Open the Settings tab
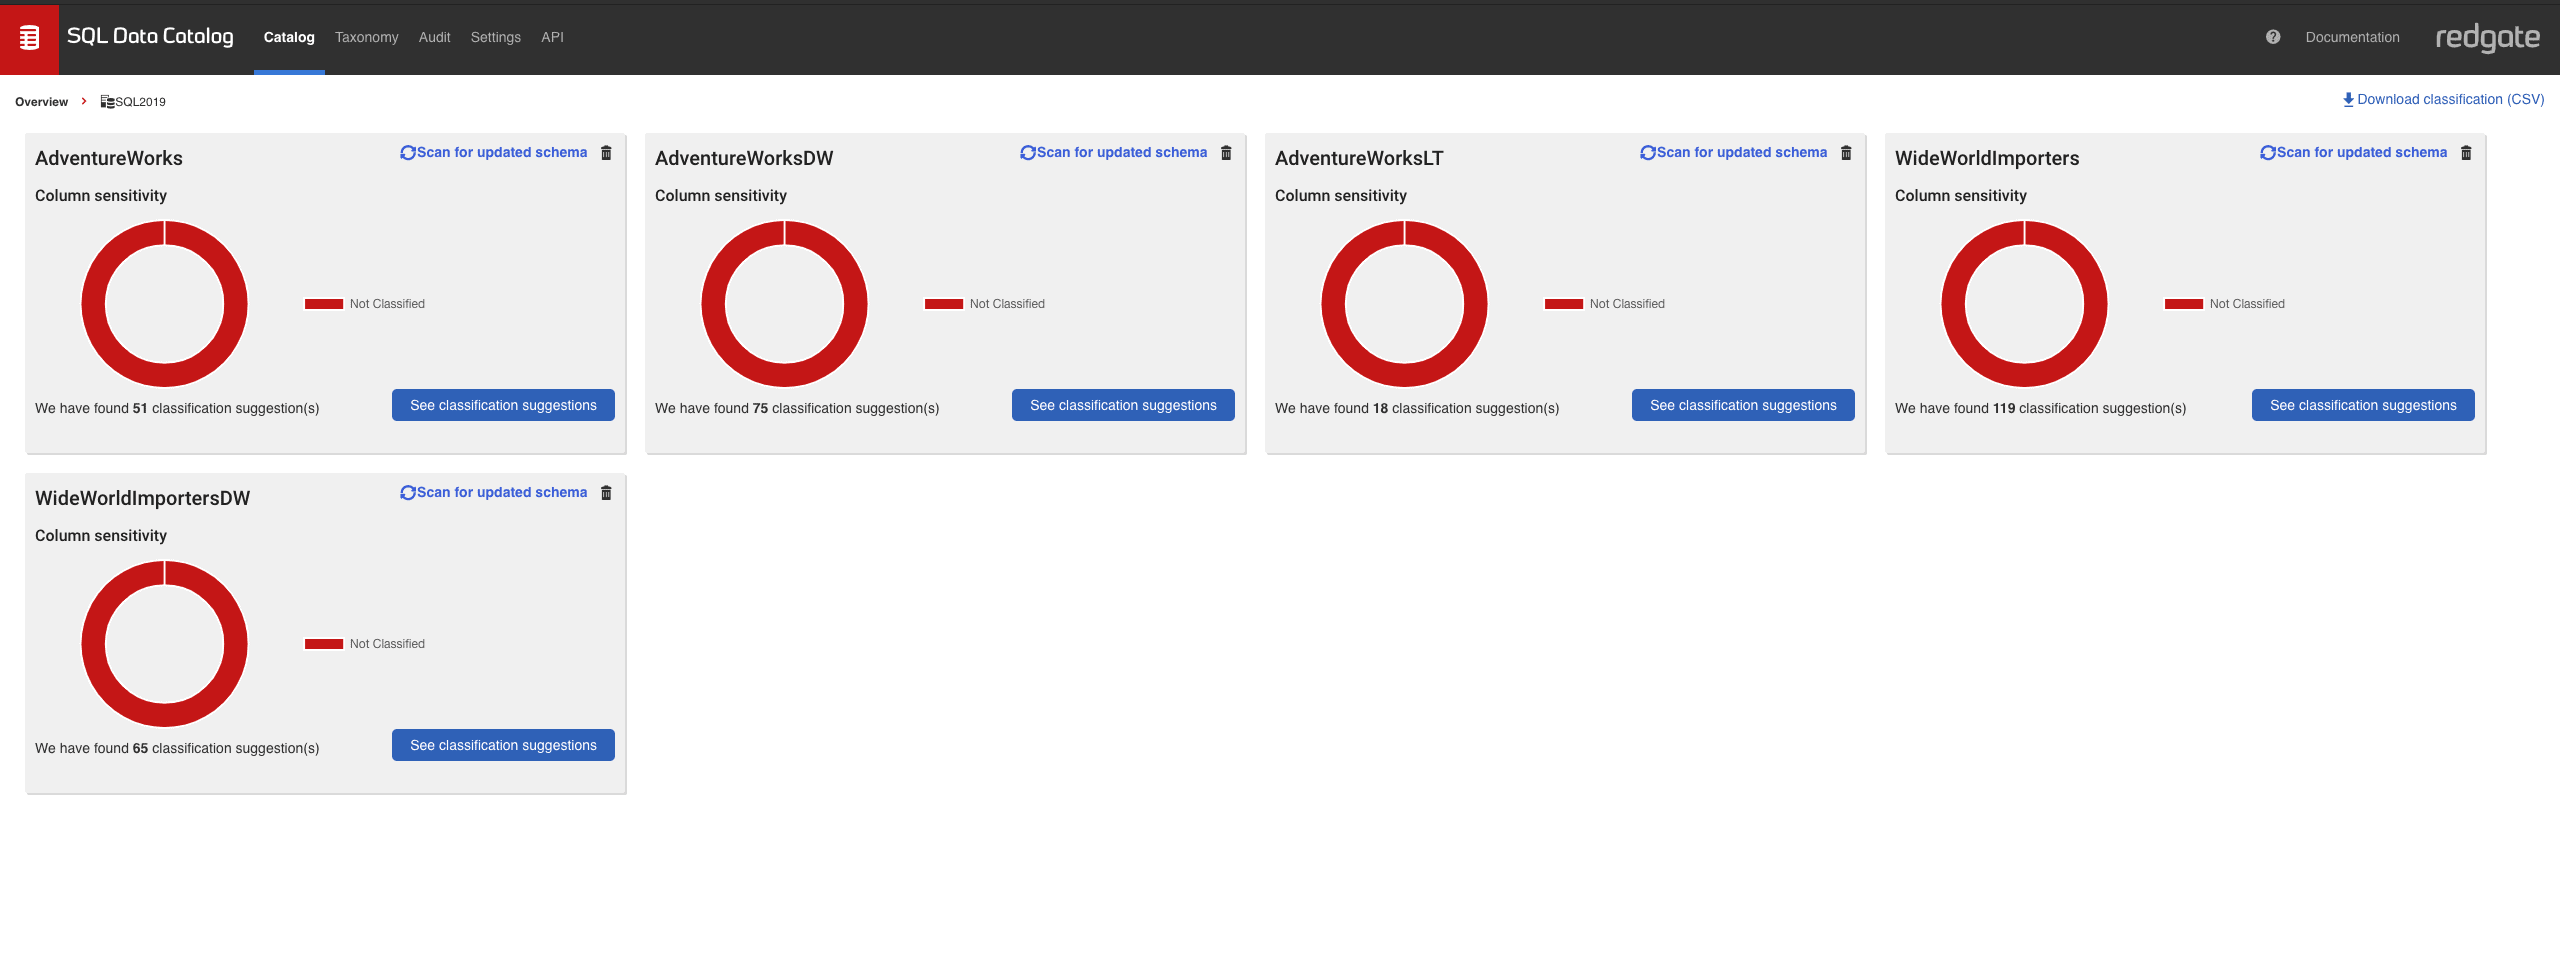 [x=495, y=37]
